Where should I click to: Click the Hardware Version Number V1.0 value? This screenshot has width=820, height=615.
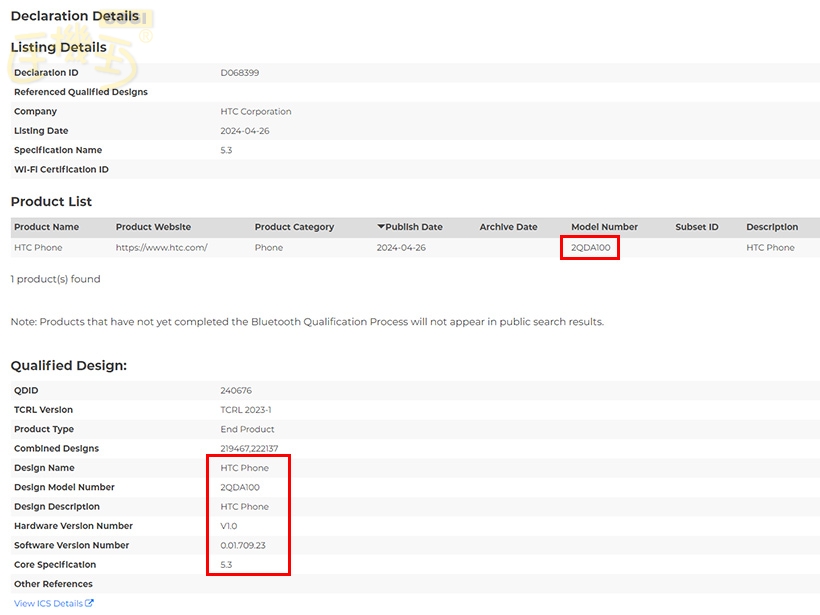tap(229, 526)
